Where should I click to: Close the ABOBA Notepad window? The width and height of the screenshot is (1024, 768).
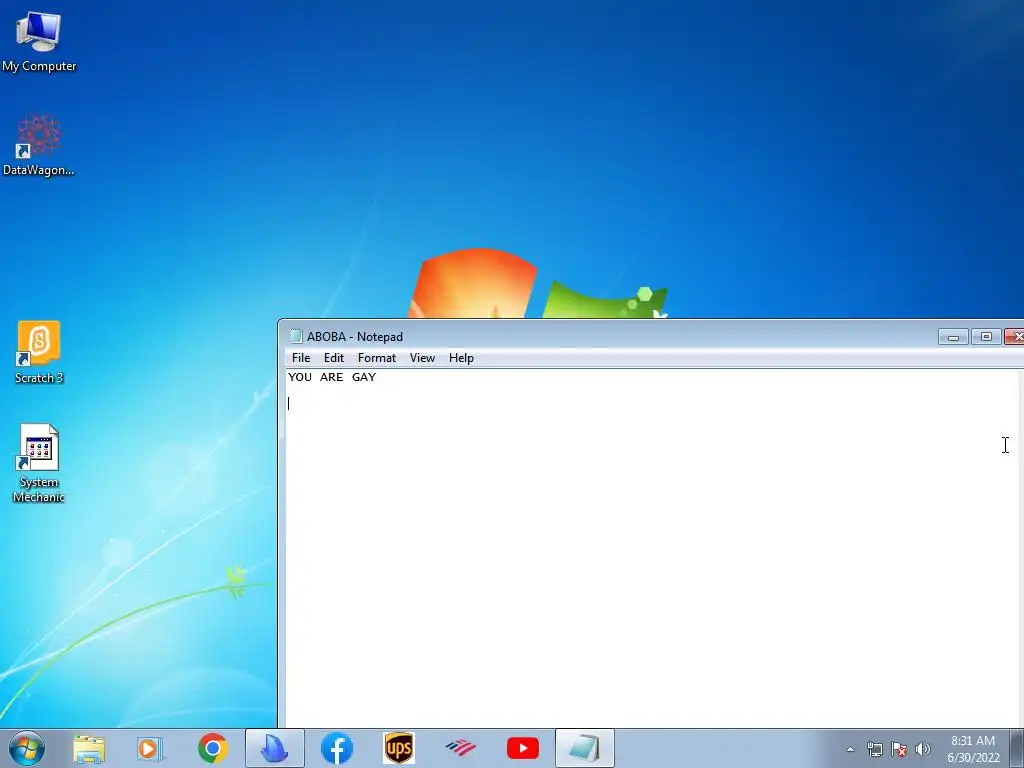(1016, 336)
